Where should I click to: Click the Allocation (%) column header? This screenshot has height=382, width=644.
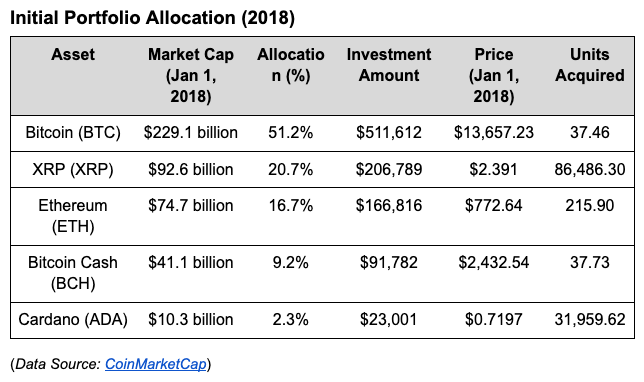(x=291, y=65)
